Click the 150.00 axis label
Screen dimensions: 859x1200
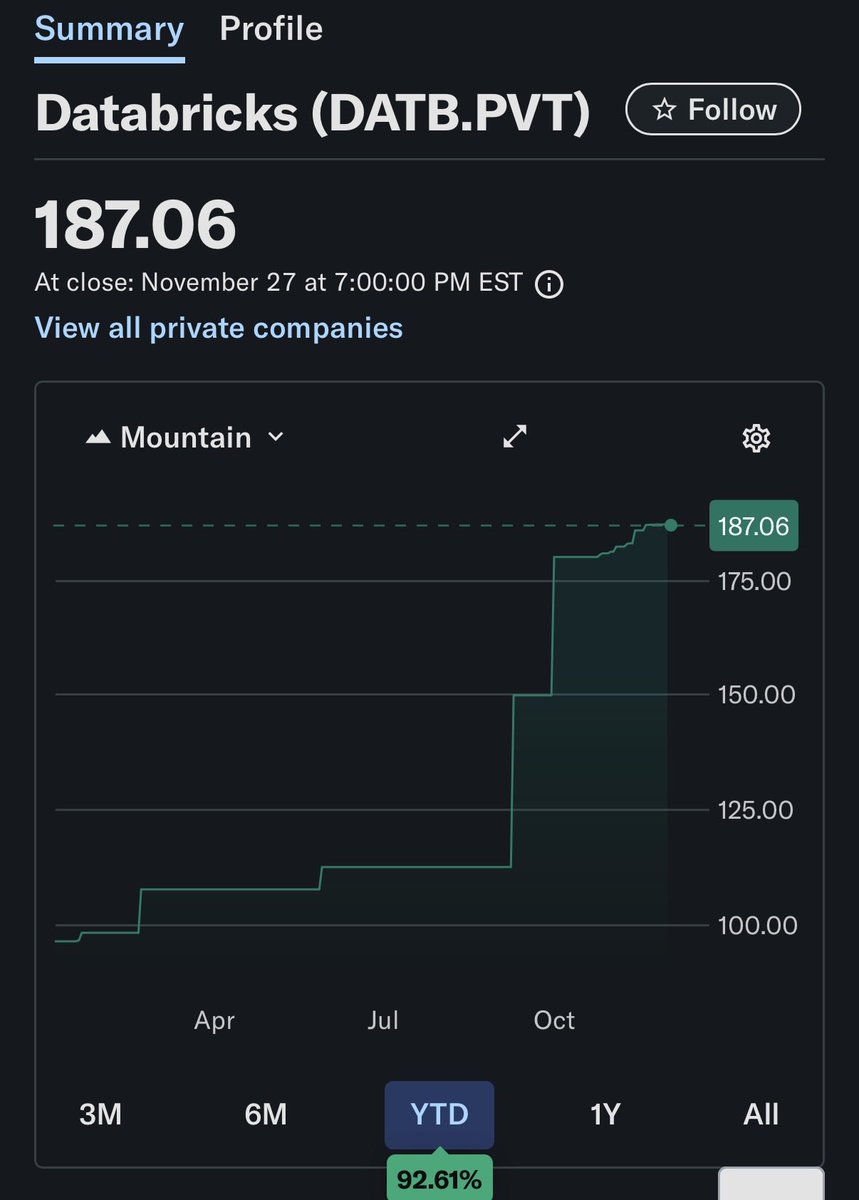pyautogui.click(x=757, y=695)
